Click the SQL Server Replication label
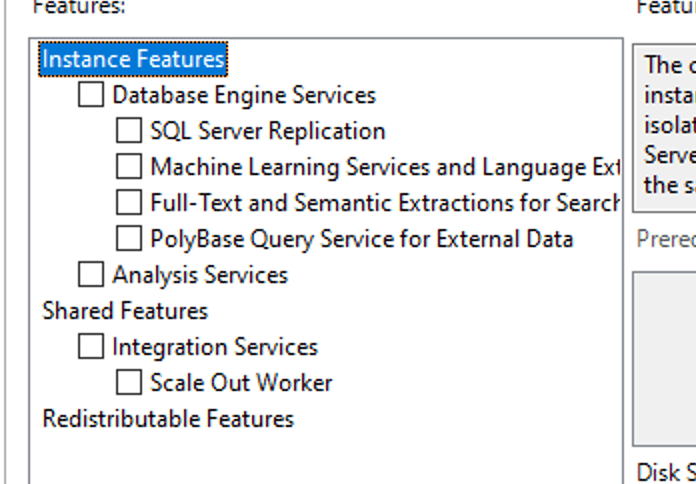The height and width of the screenshot is (484, 696). click(x=267, y=131)
